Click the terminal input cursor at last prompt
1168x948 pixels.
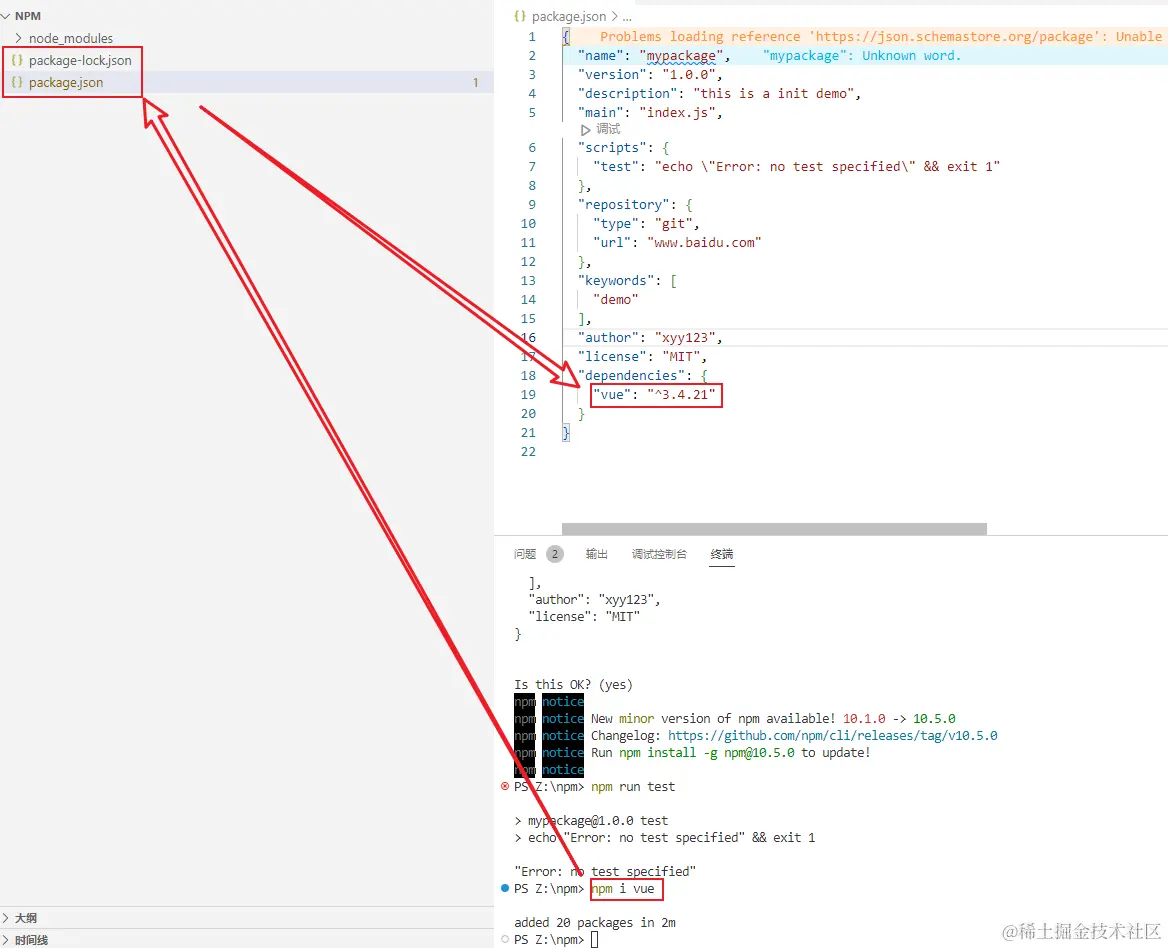click(x=594, y=940)
